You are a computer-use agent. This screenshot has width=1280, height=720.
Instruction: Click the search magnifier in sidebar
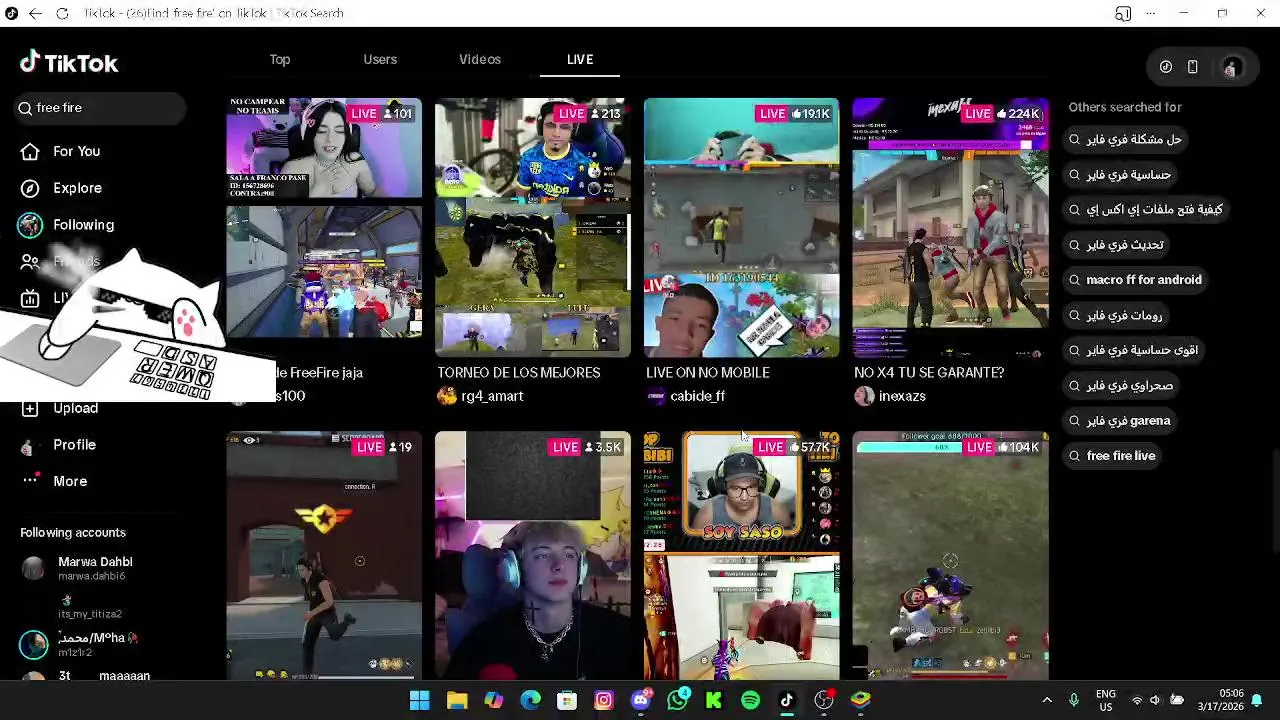pos(25,108)
